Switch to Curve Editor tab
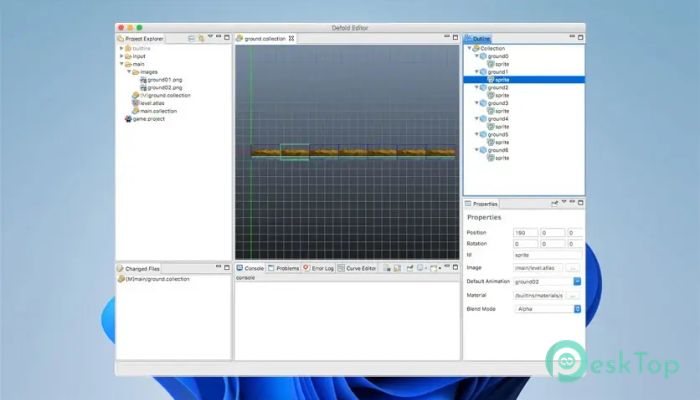Image resolution: width=700 pixels, height=400 pixels. coord(357,268)
